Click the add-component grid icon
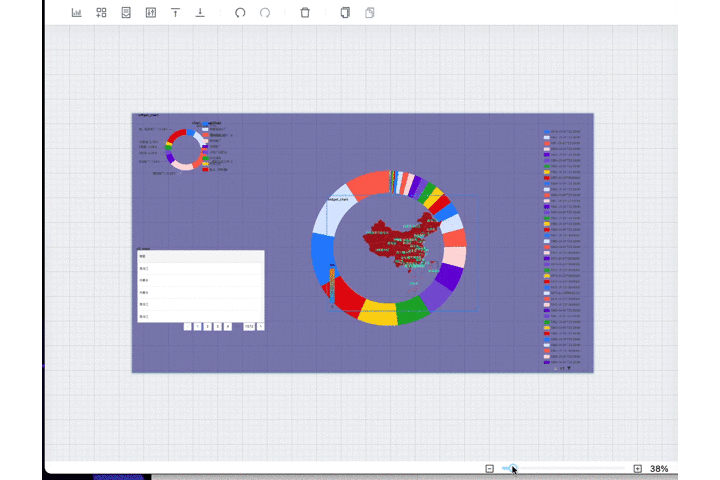Image resolution: width=720 pixels, height=480 pixels. 101,13
